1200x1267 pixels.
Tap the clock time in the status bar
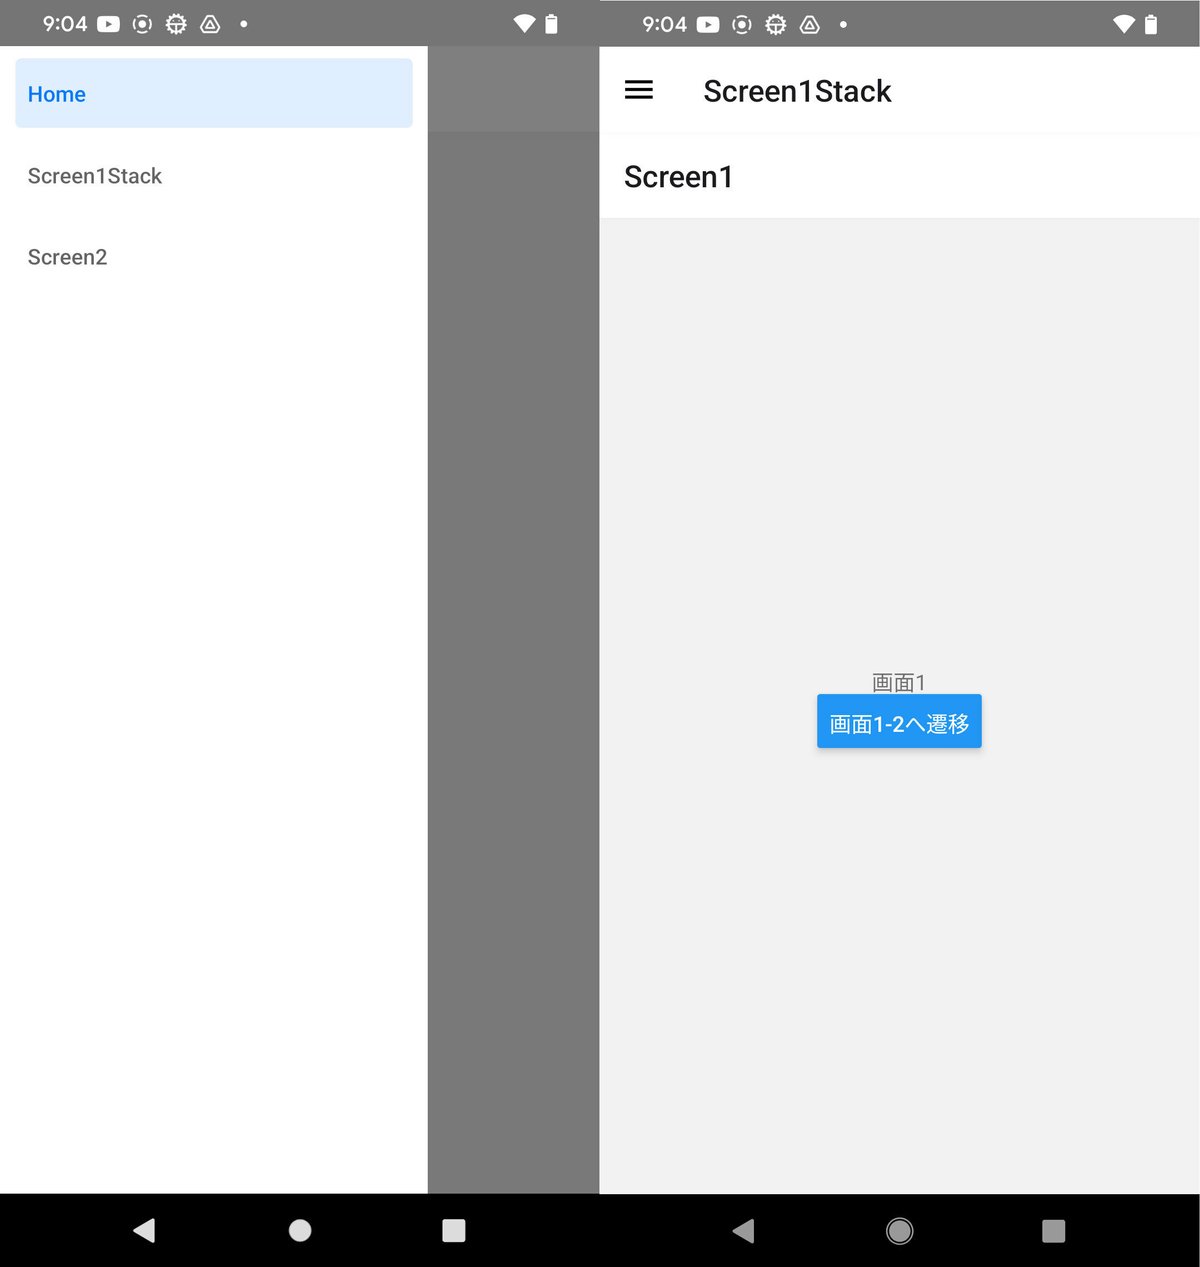click(63, 23)
